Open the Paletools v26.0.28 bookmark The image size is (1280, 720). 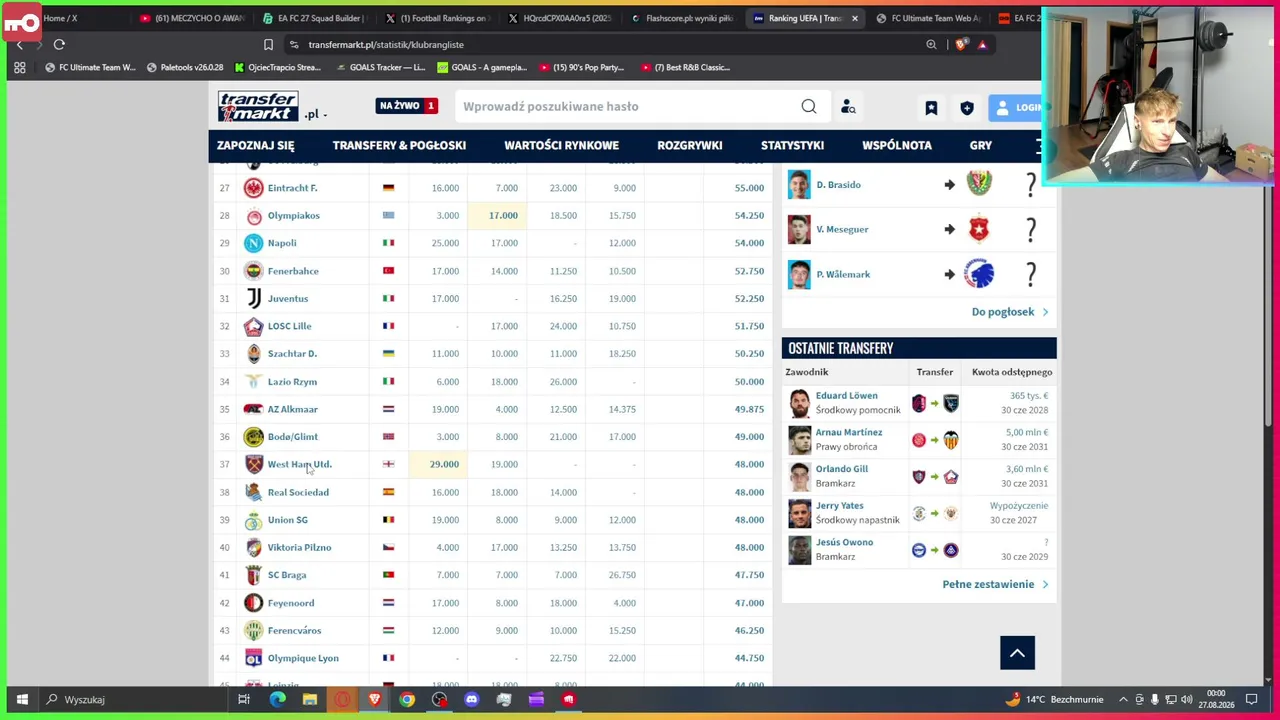coord(185,68)
